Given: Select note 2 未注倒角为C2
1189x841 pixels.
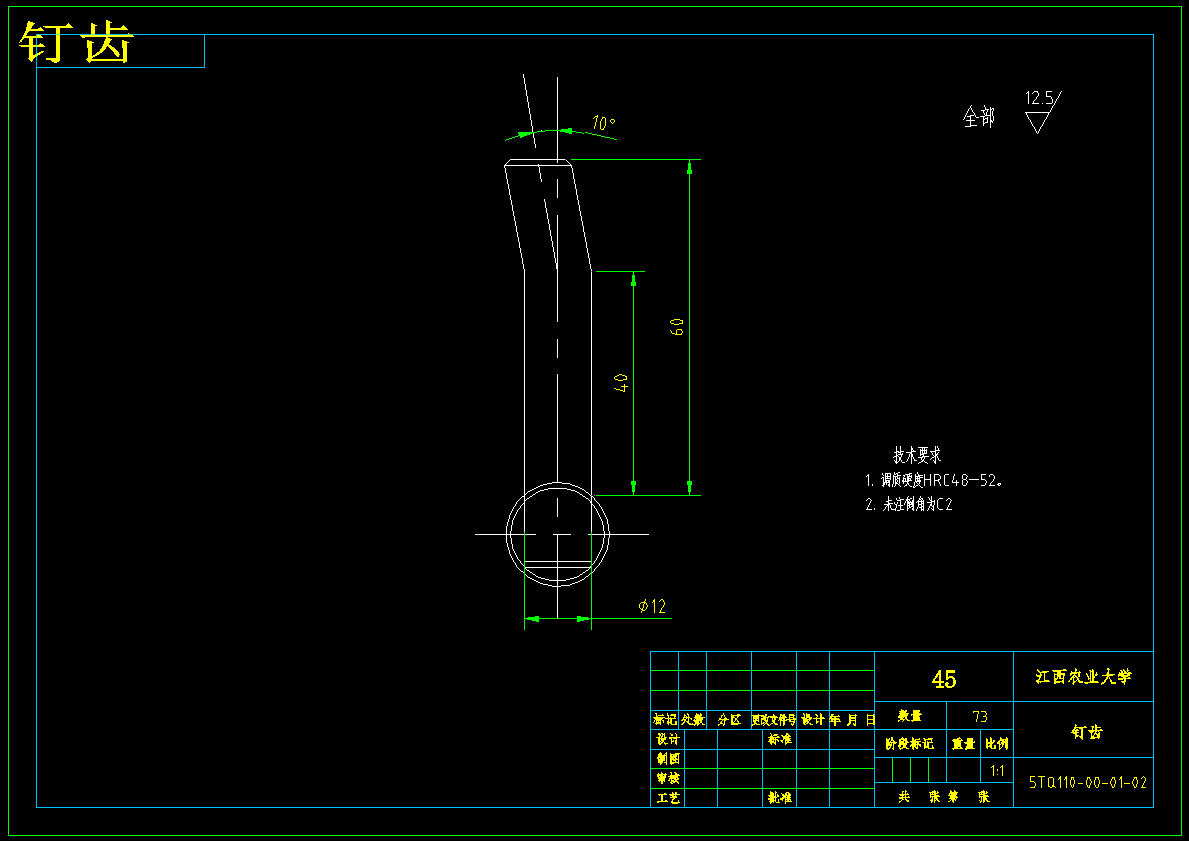Looking at the screenshot, I should (x=908, y=504).
